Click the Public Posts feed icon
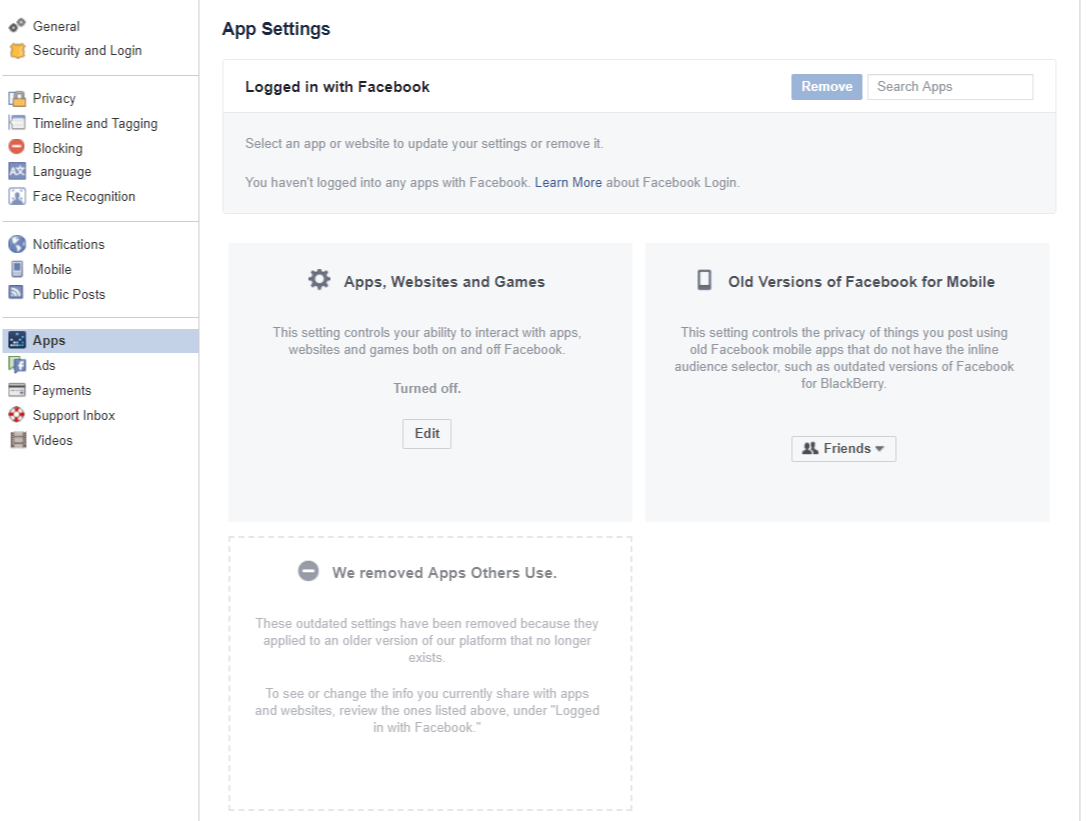Viewport: 1086px width, 821px height. [x=17, y=292]
